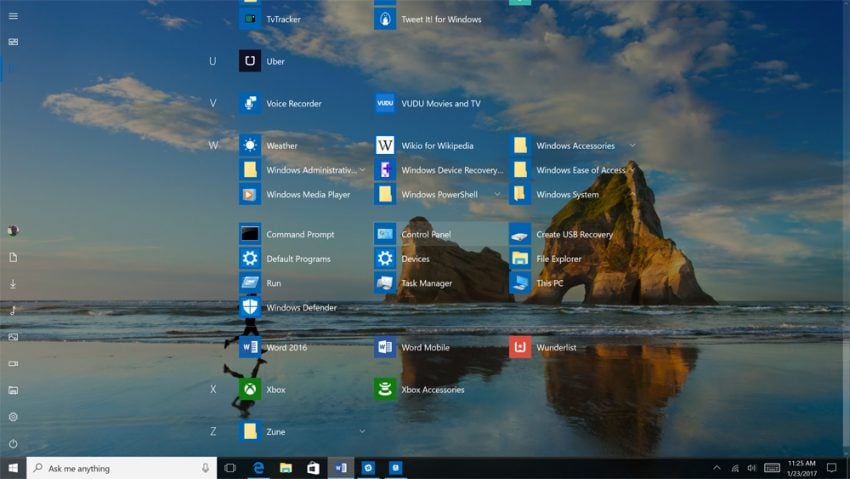Open Downloads from Start sidebar

click(13, 284)
